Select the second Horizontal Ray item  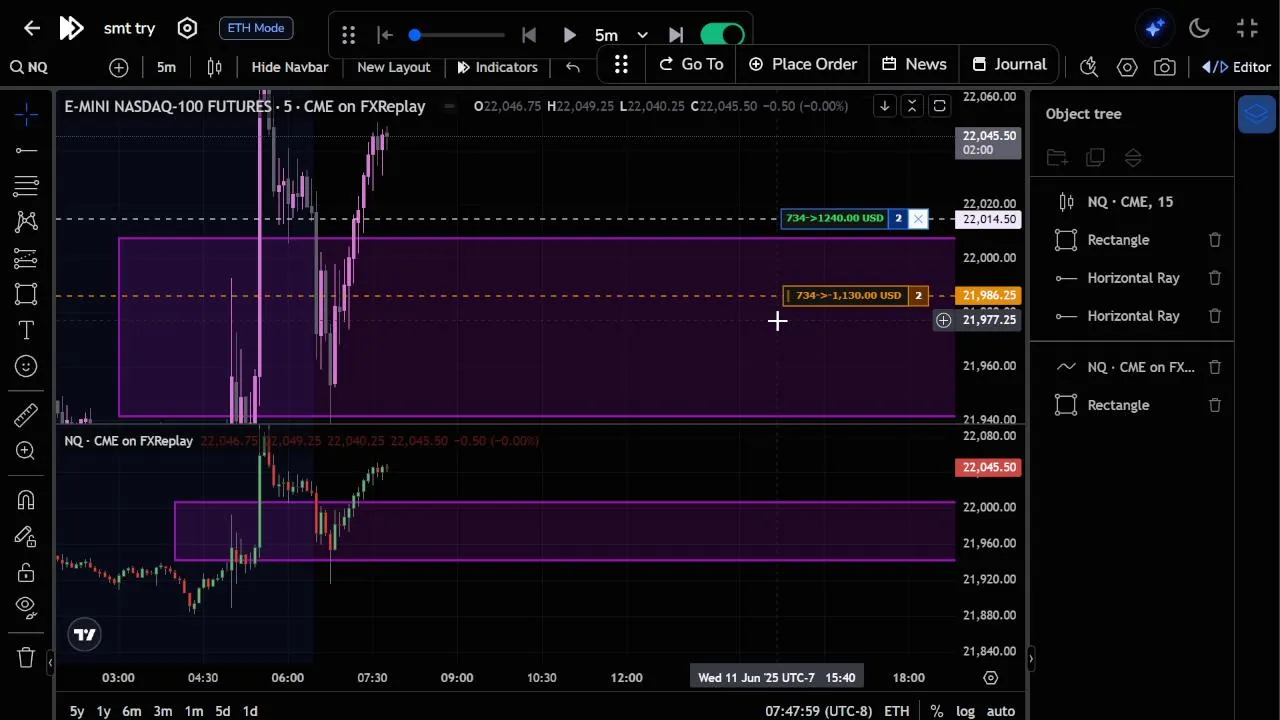(x=1132, y=316)
